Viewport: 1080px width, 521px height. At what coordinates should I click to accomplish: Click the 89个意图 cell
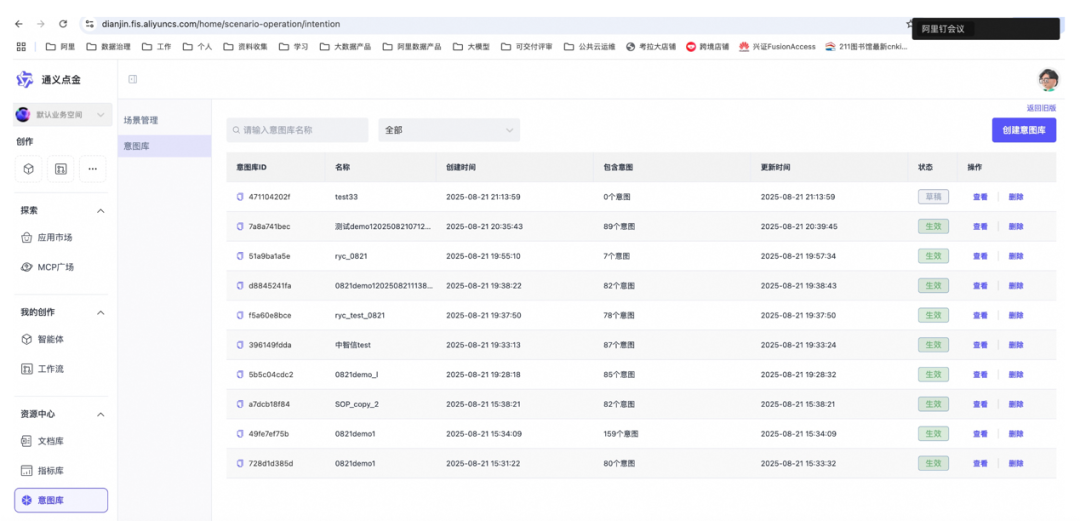[x=619, y=227]
